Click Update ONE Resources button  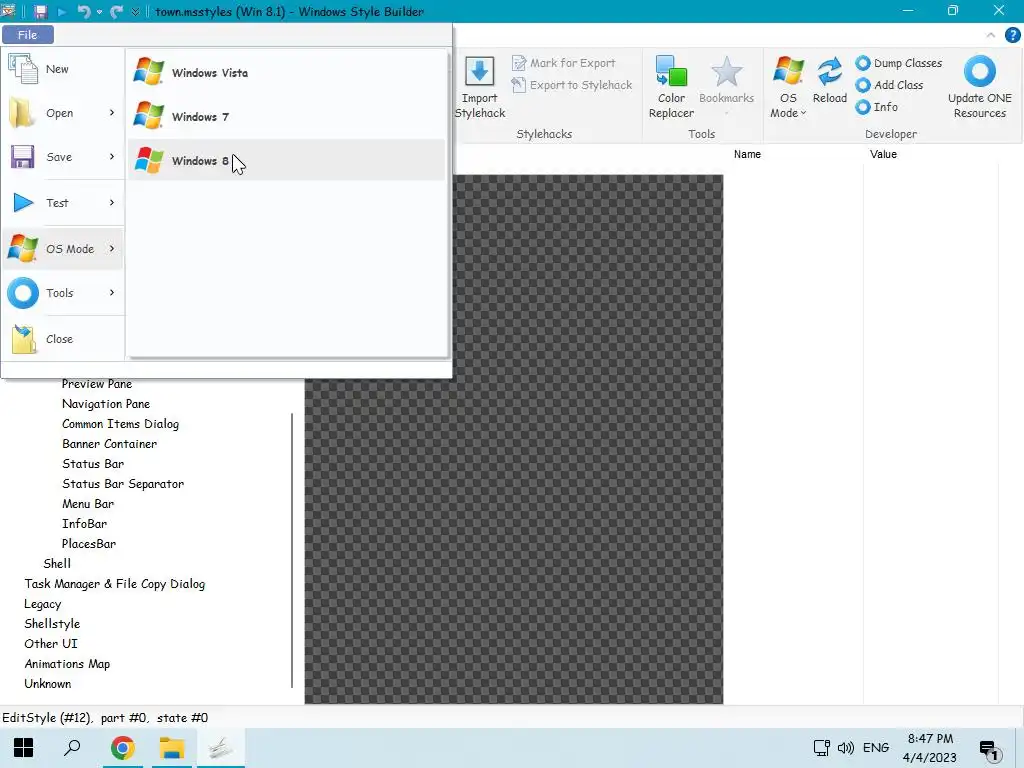(x=980, y=88)
